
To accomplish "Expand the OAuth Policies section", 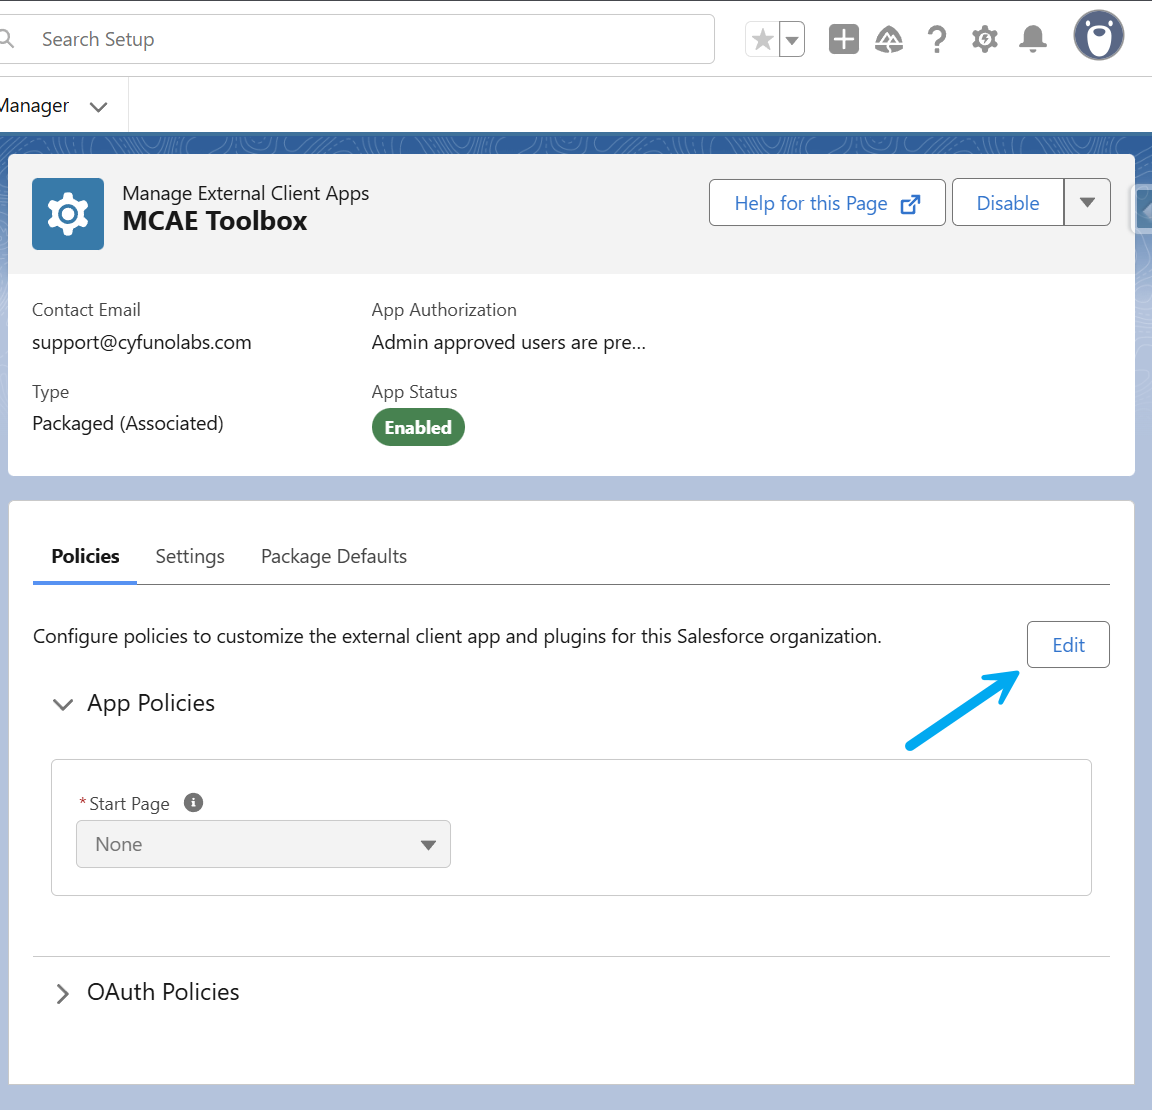I will 62,994.
